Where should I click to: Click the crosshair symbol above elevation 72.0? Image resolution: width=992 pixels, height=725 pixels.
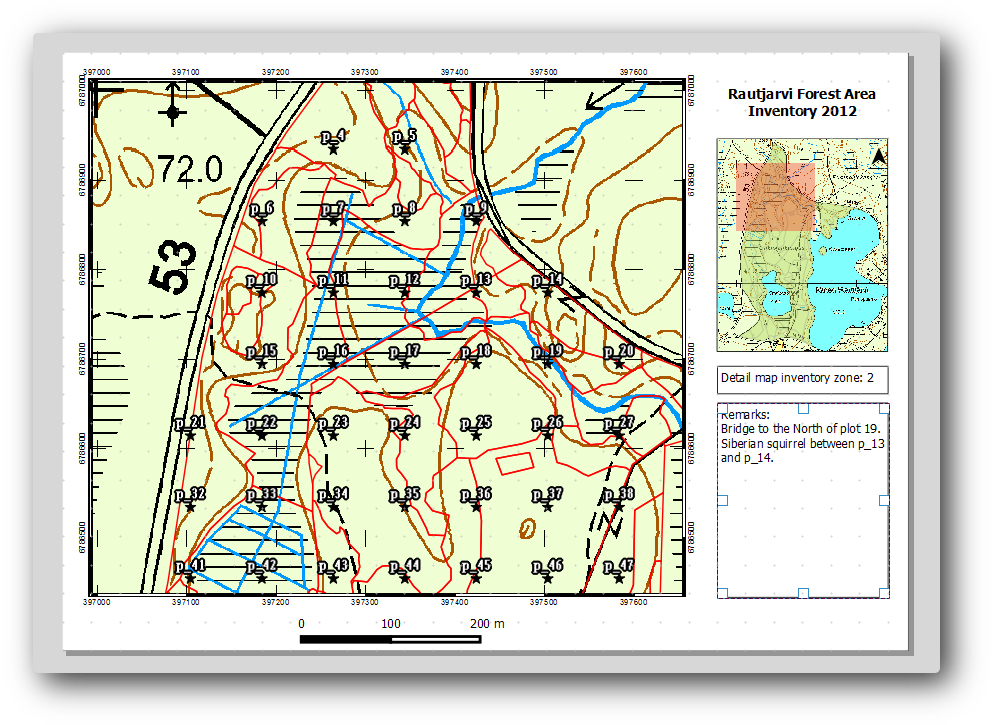point(173,112)
